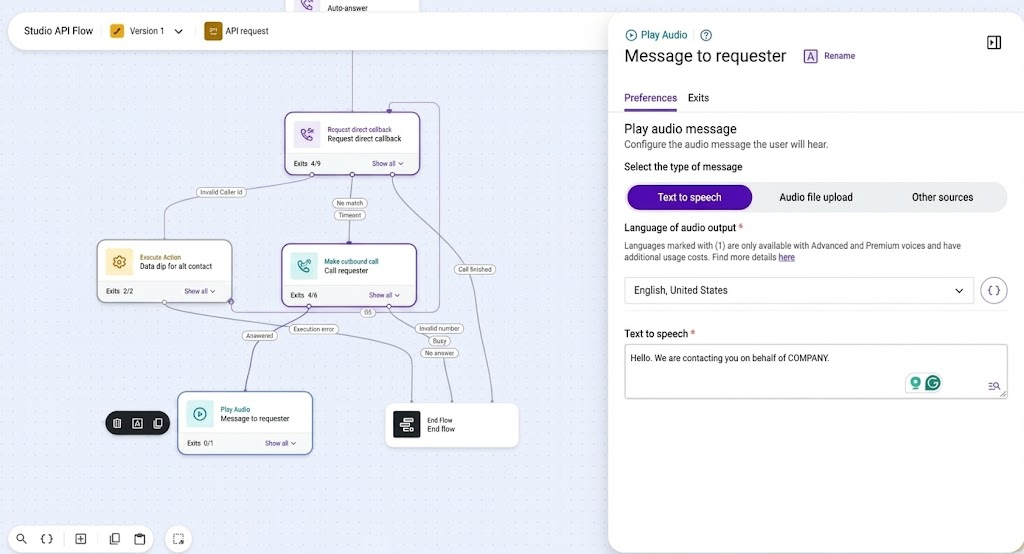Click the text search icon in text area
1024x554 pixels.
point(993,386)
